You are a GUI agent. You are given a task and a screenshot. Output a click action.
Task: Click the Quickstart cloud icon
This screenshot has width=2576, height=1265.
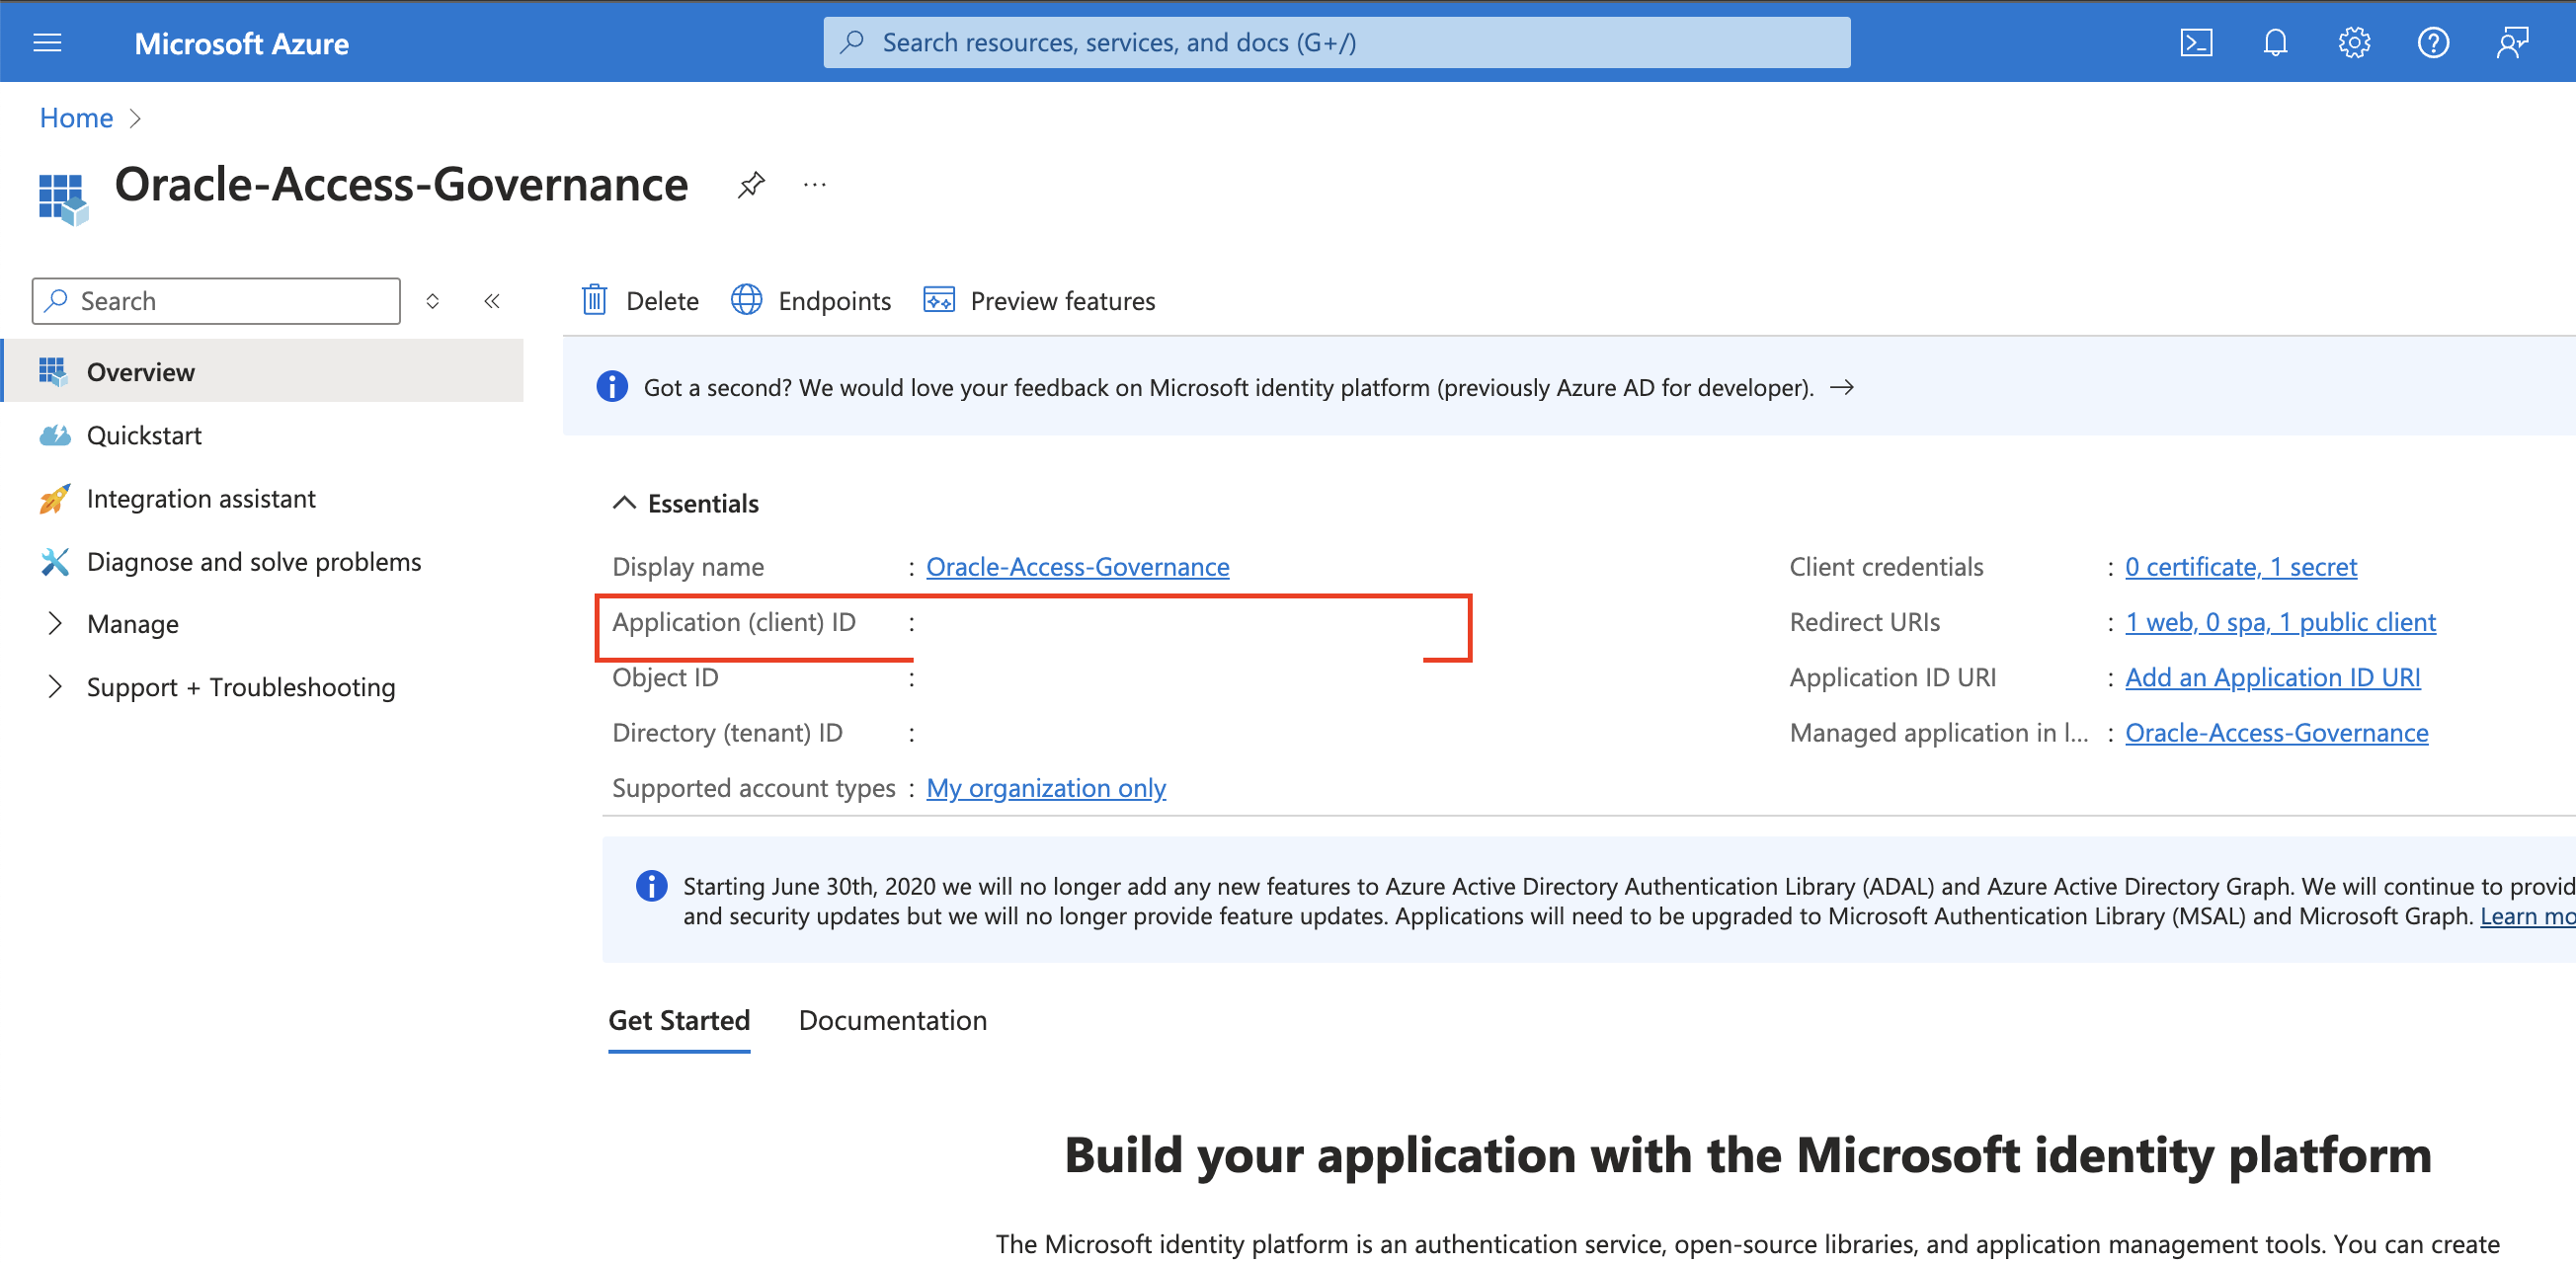click(x=55, y=435)
